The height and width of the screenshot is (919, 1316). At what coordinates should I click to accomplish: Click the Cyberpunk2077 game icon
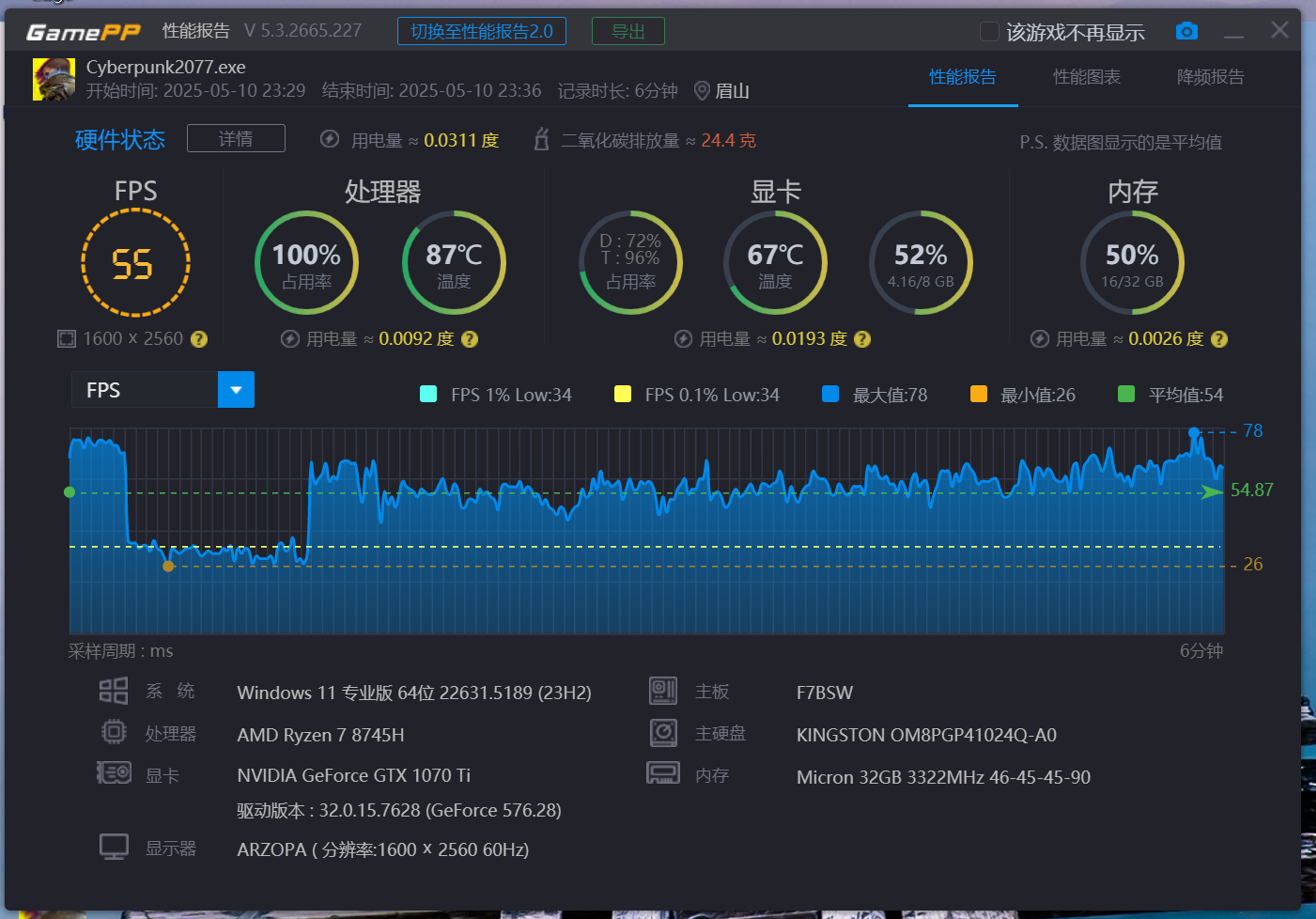coord(54,79)
